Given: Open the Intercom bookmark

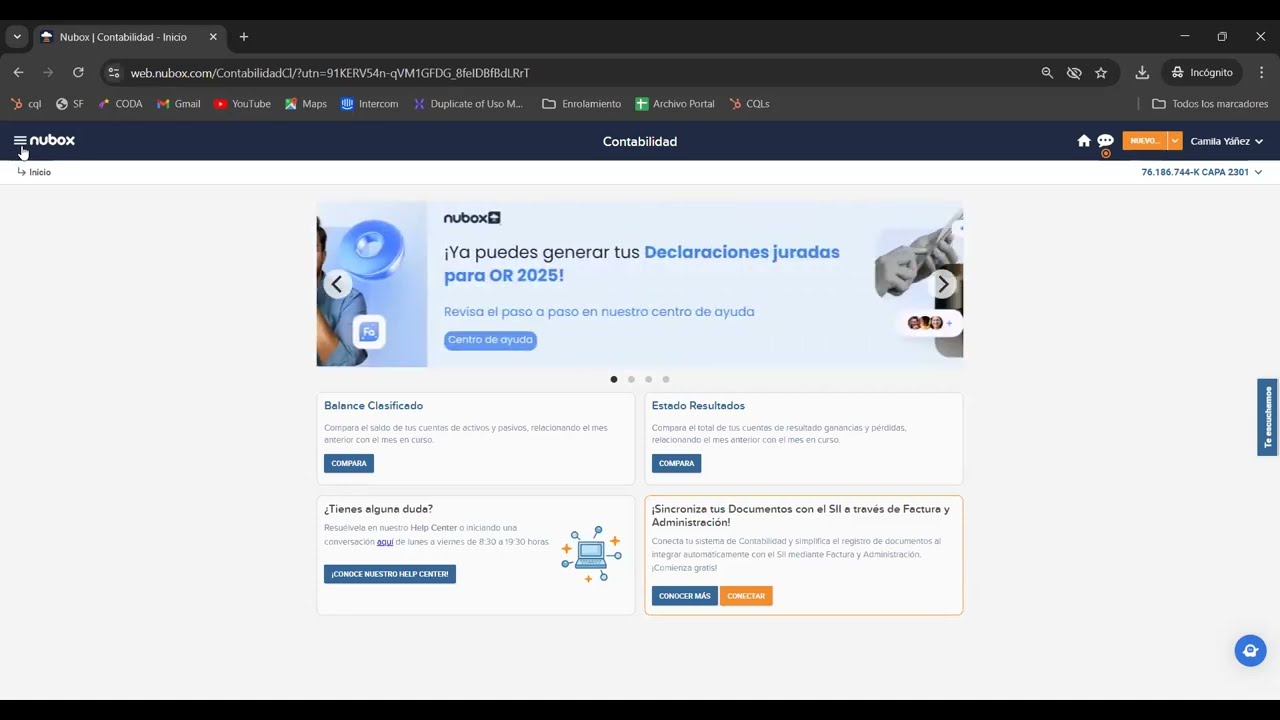Looking at the screenshot, I should (x=369, y=104).
